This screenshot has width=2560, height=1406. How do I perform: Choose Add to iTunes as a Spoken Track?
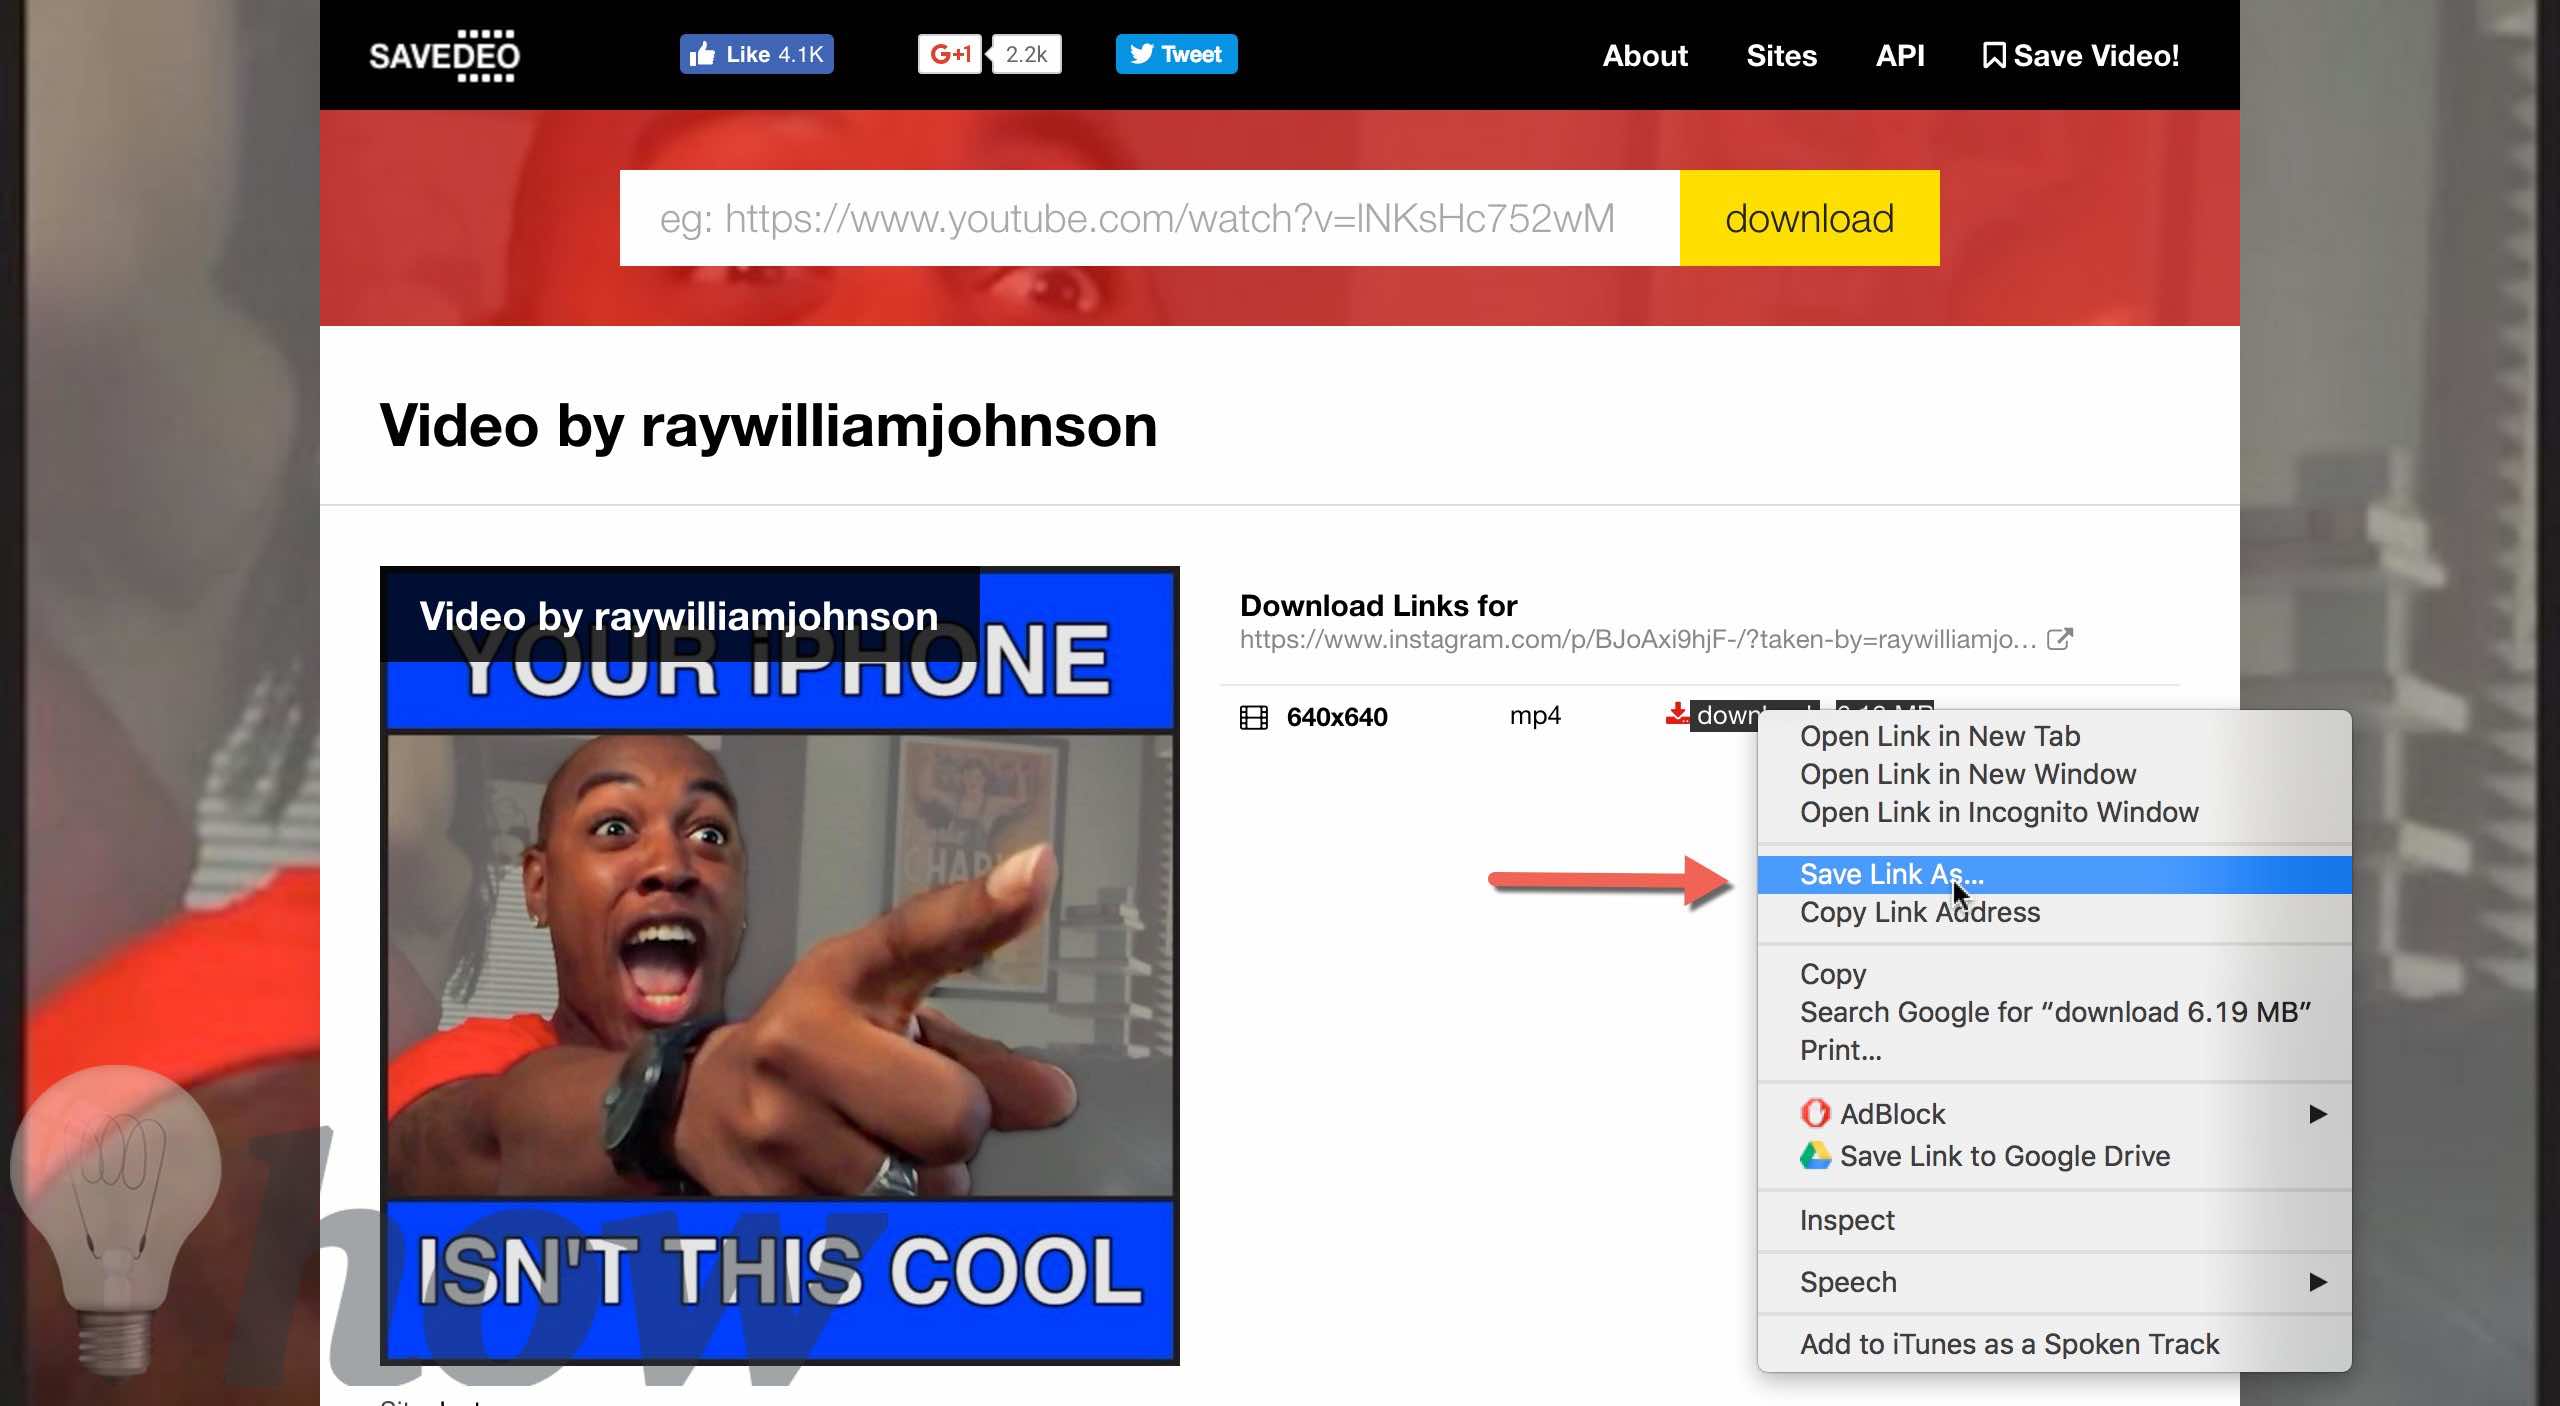coord(2054,1344)
